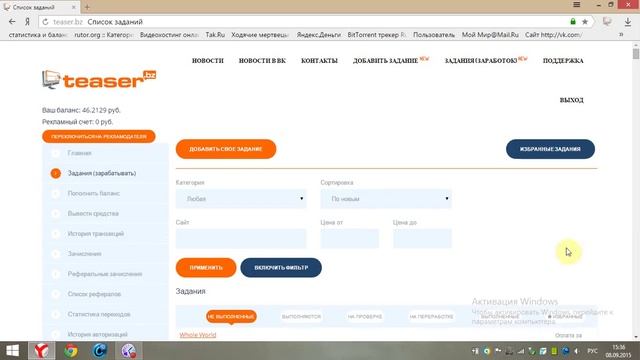The image size is (640, 360).
Task: Log out via ВЫХОД link
Action: click(571, 100)
